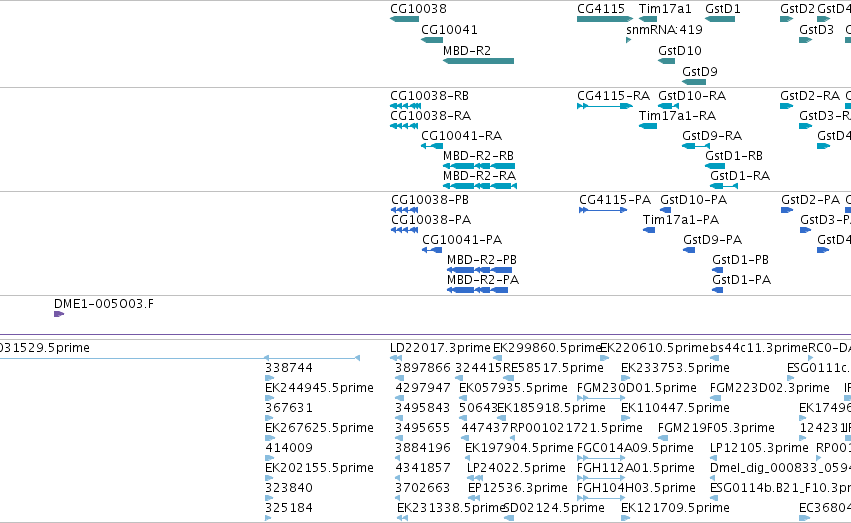Click the GstD9-PA protein label
This screenshot has height=523, width=851.
pyautogui.click(x=712, y=240)
